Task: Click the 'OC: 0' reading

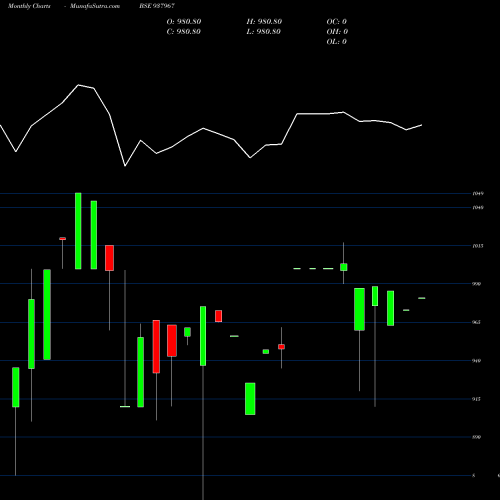Action: click(x=336, y=22)
